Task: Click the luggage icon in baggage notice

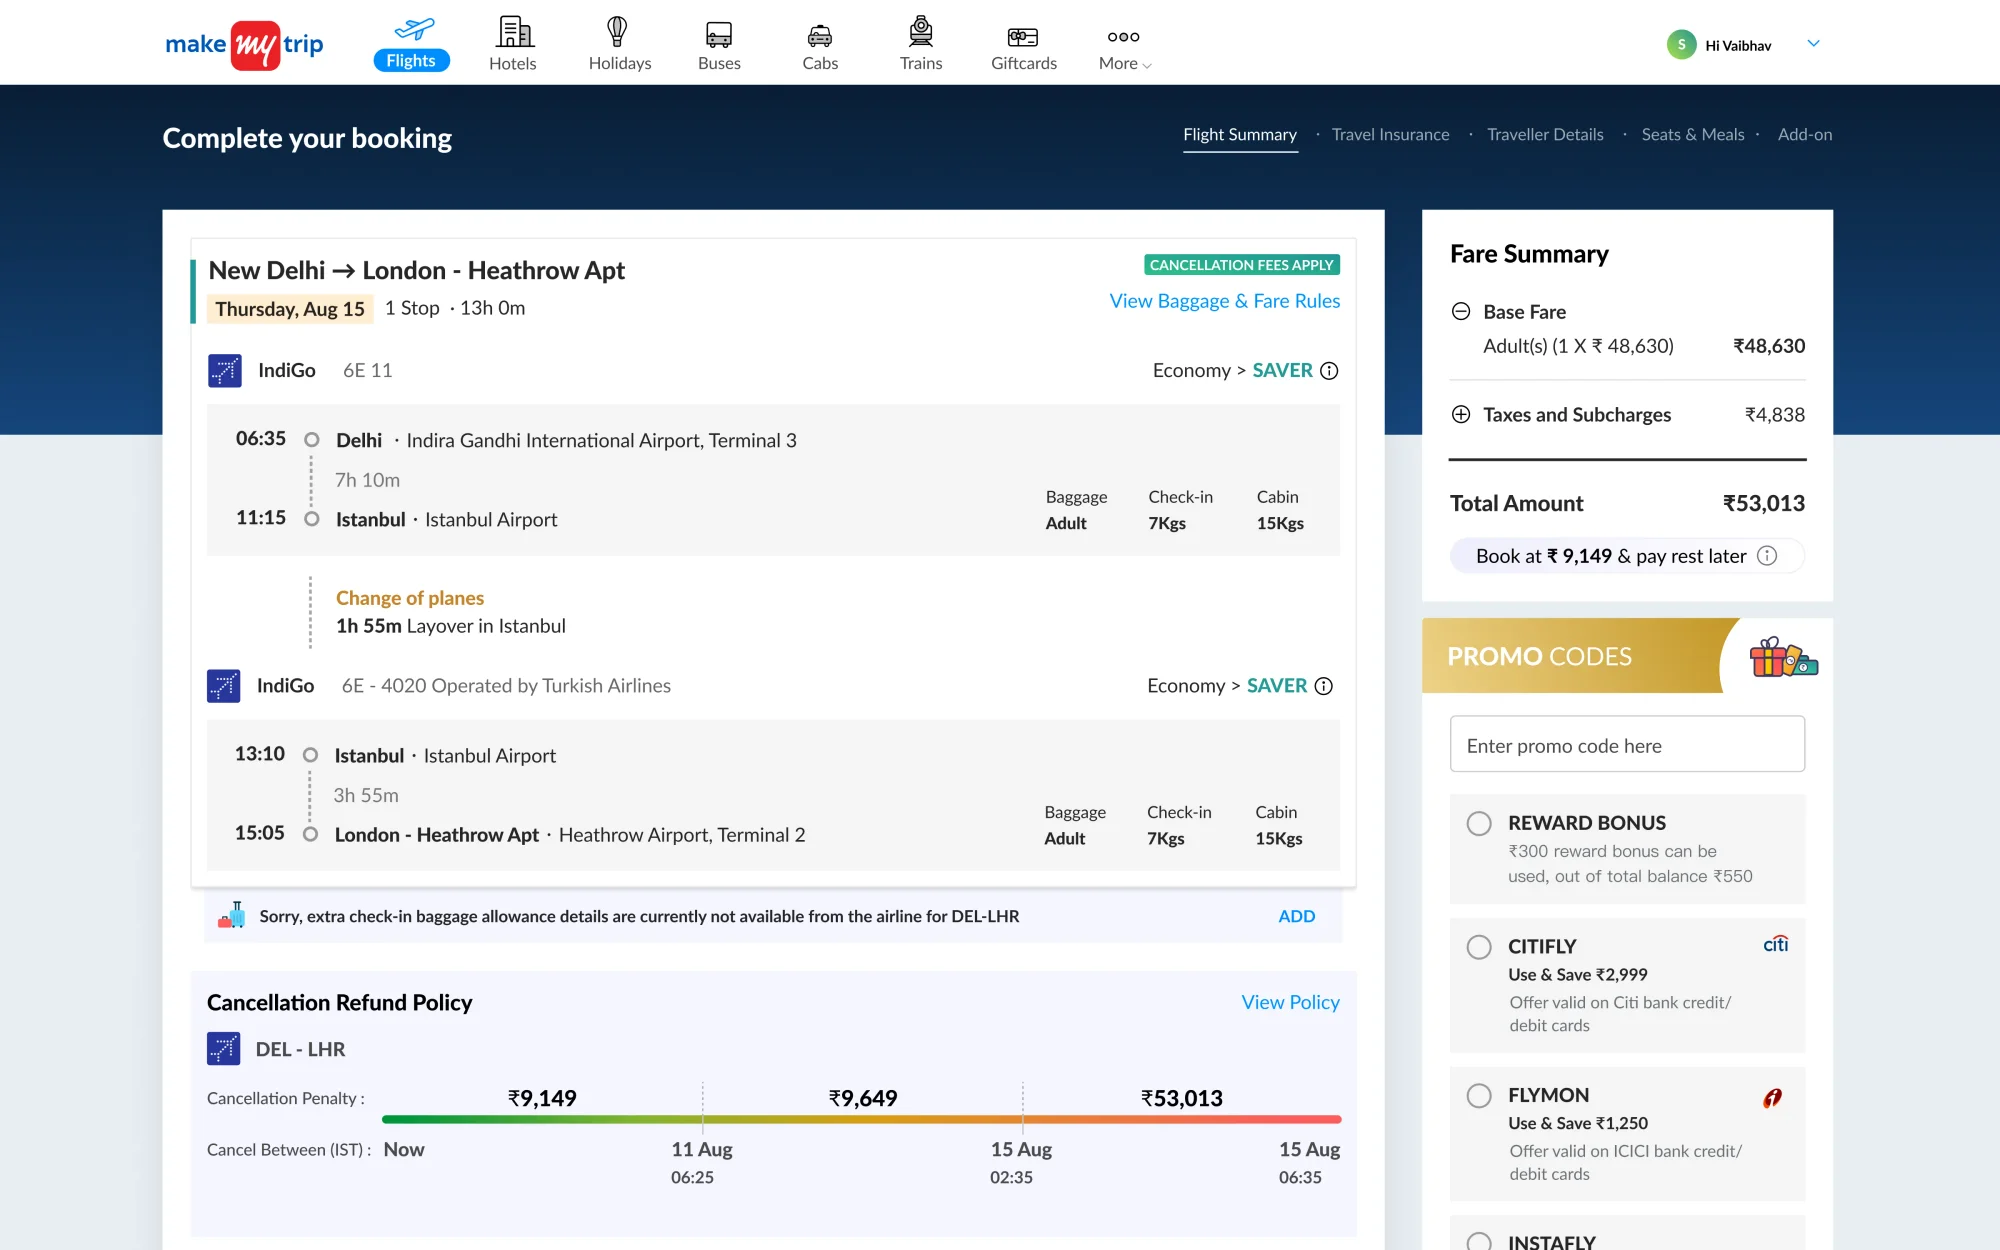Action: pyautogui.click(x=232, y=915)
